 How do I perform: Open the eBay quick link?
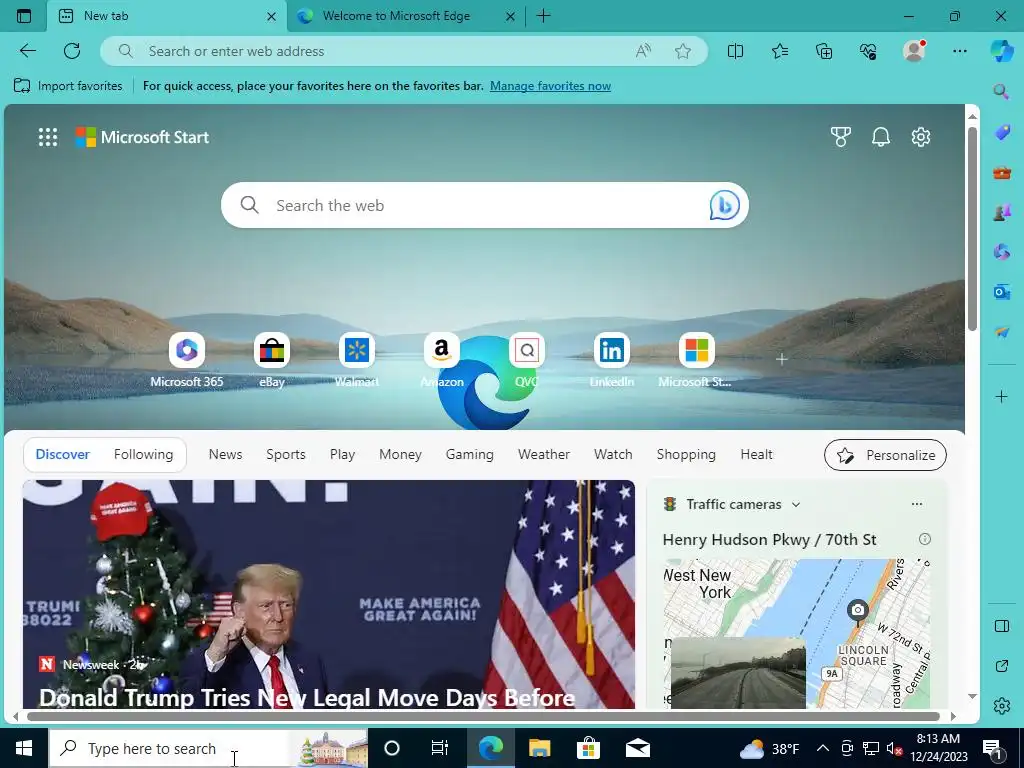pos(272,360)
